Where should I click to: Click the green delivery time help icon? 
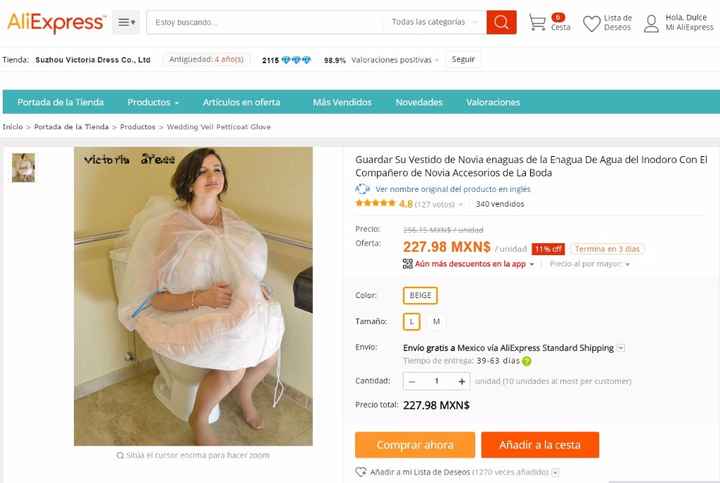point(527,361)
